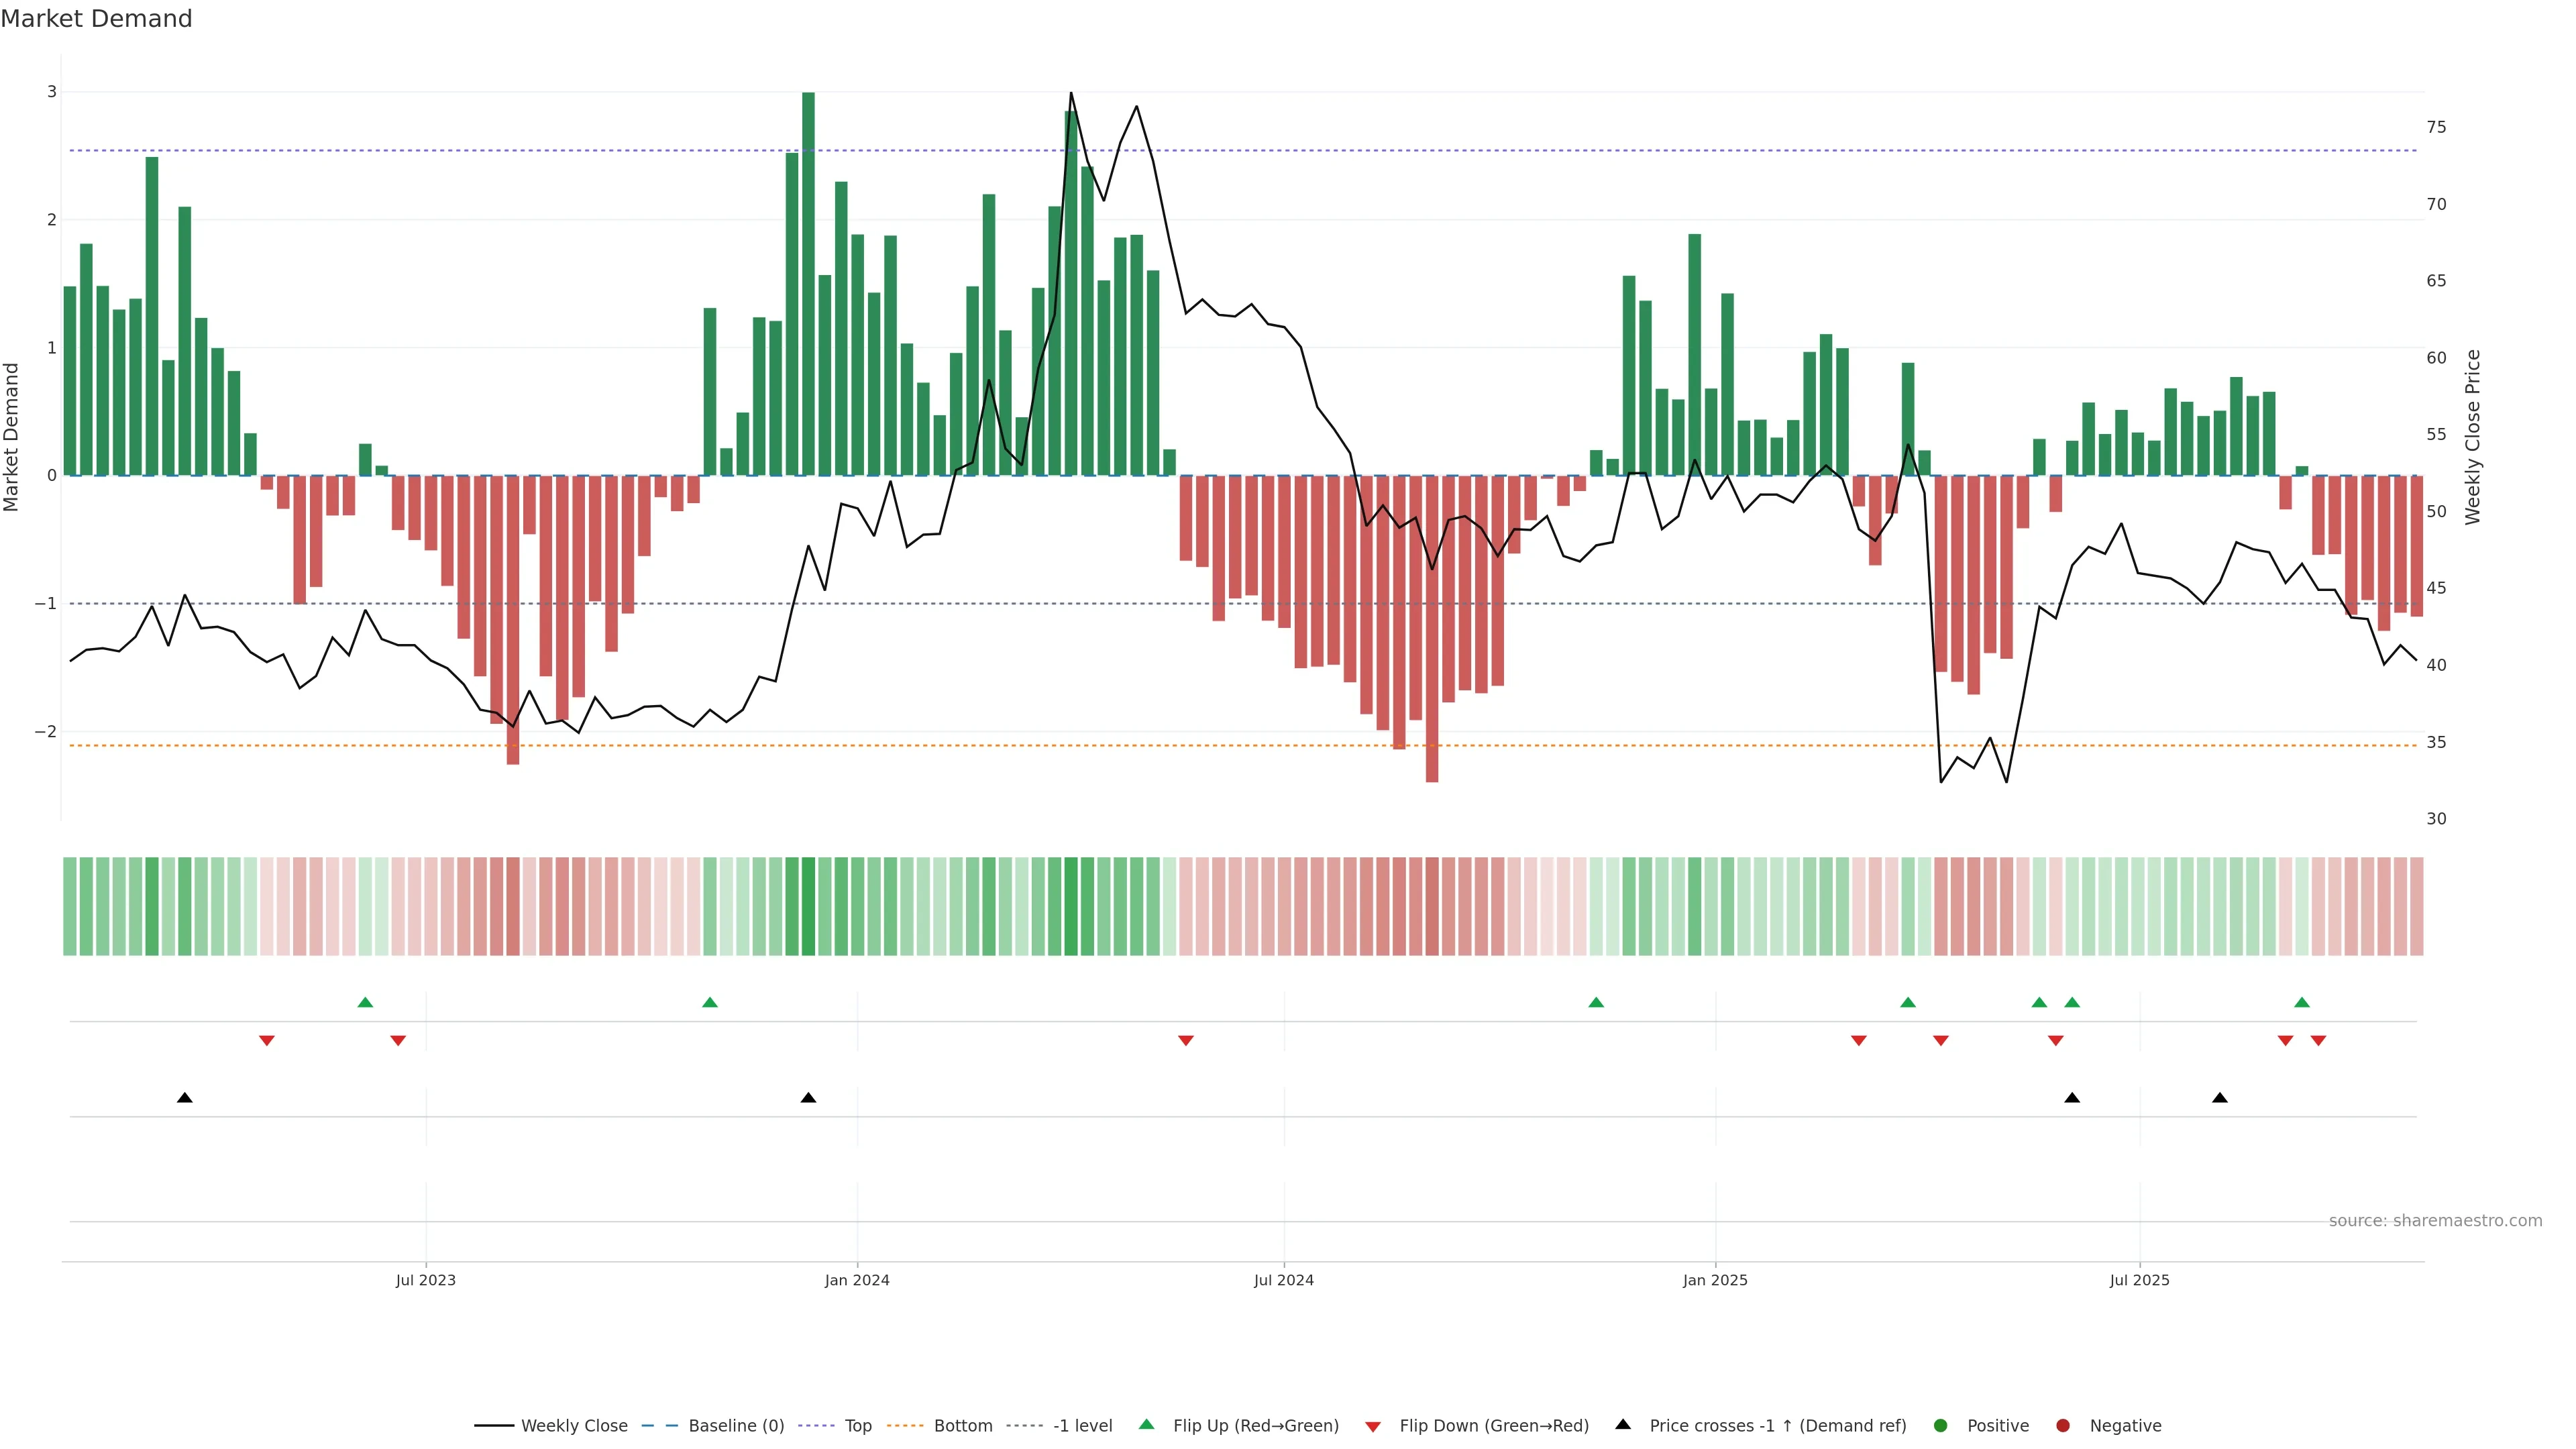
Task: Click the Negative red dot legend item
Action: click(2063, 1426)
